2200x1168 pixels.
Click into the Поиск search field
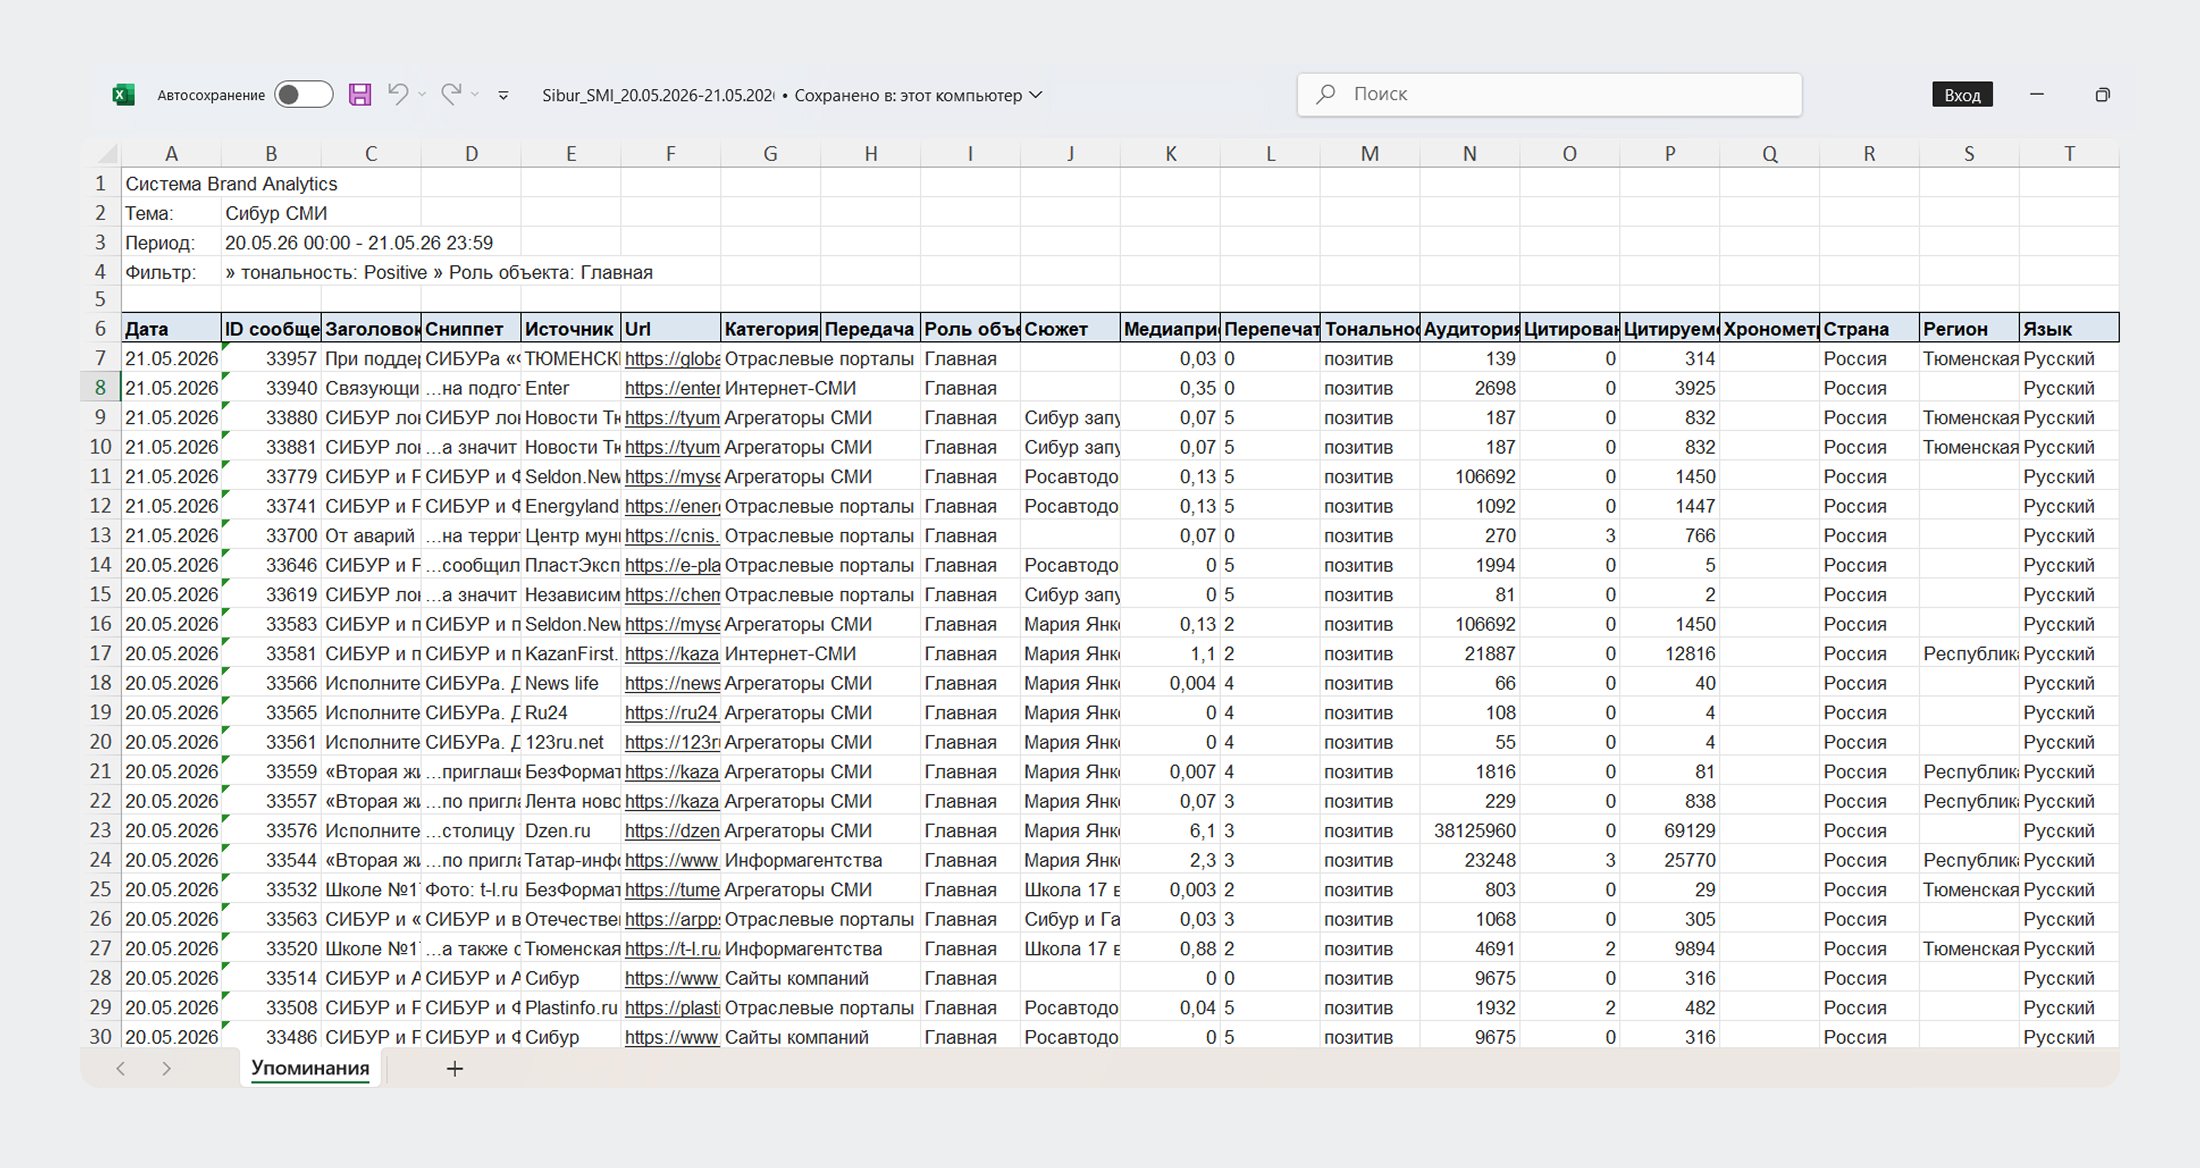1550,94
